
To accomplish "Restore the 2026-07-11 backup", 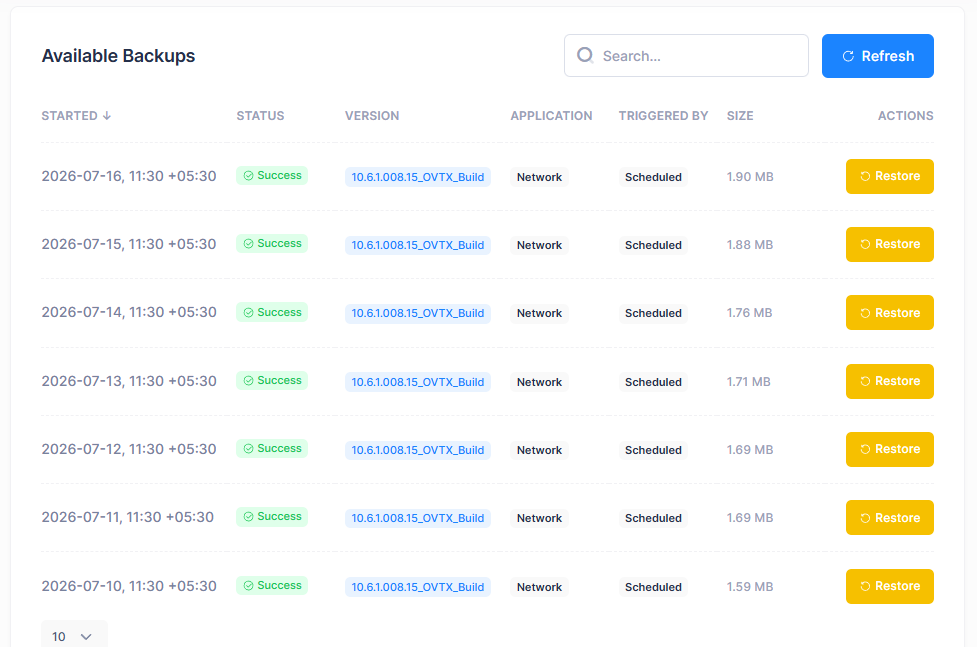I will point(889,517).
